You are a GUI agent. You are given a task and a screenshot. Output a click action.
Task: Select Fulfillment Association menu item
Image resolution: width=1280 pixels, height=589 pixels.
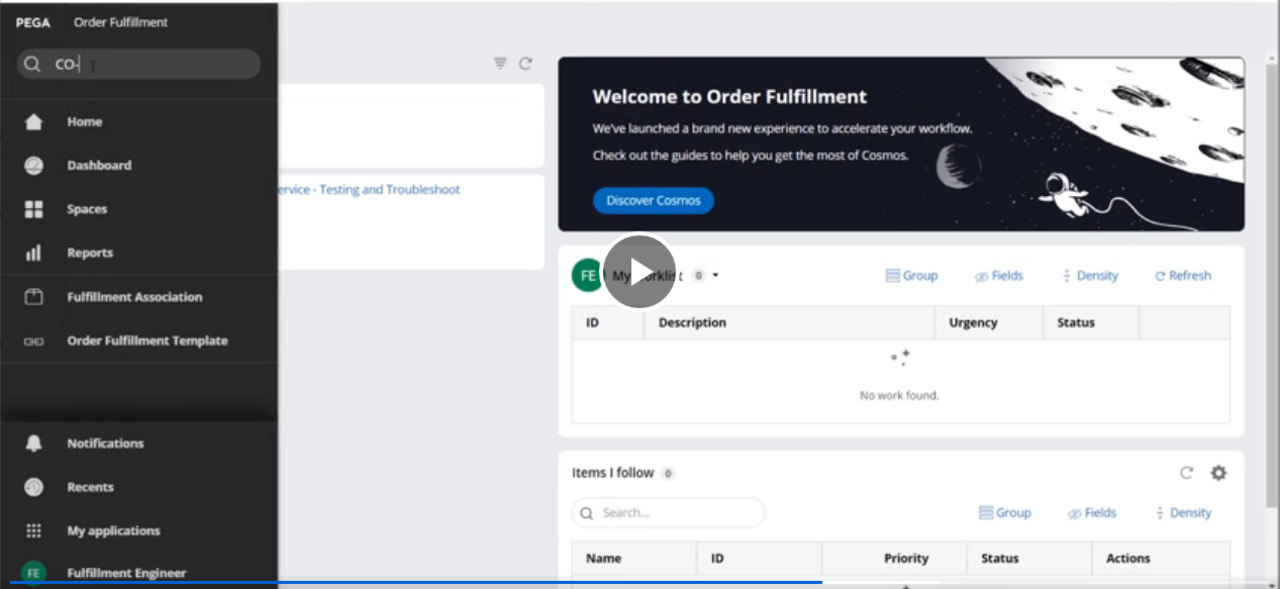(134, 297)
